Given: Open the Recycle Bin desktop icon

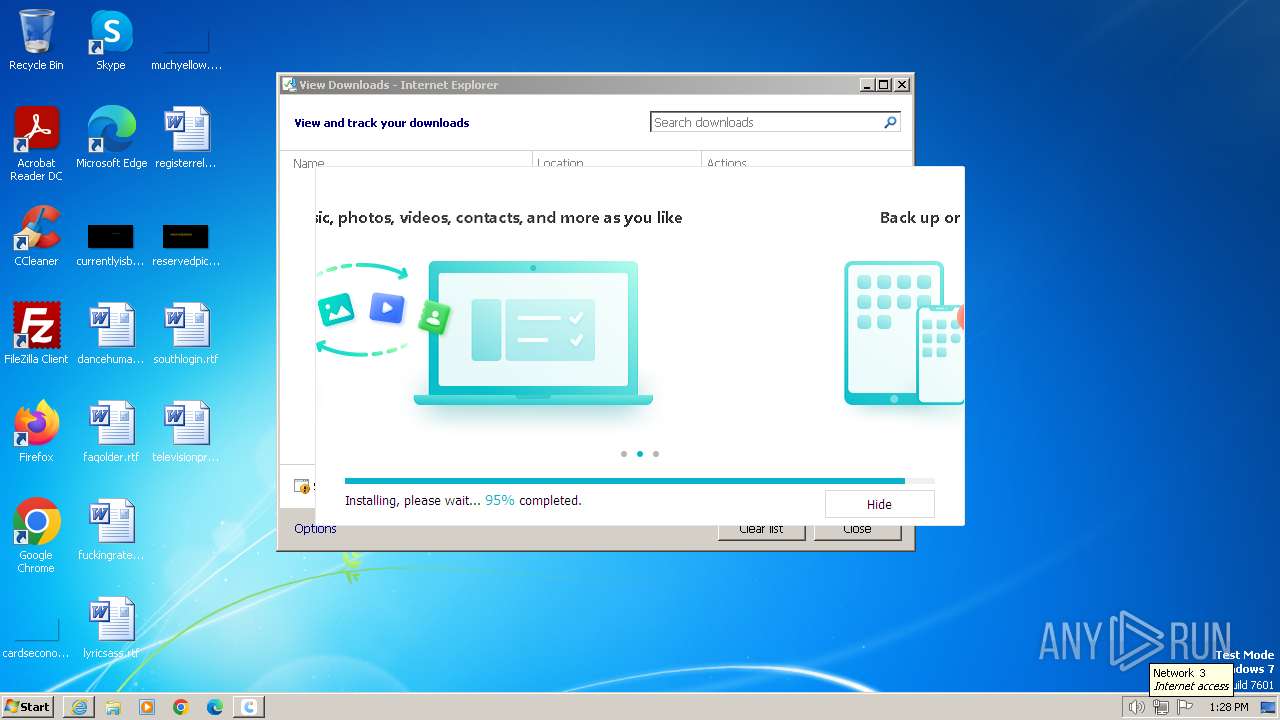Looking at the screenshot, I should [36, 40].
